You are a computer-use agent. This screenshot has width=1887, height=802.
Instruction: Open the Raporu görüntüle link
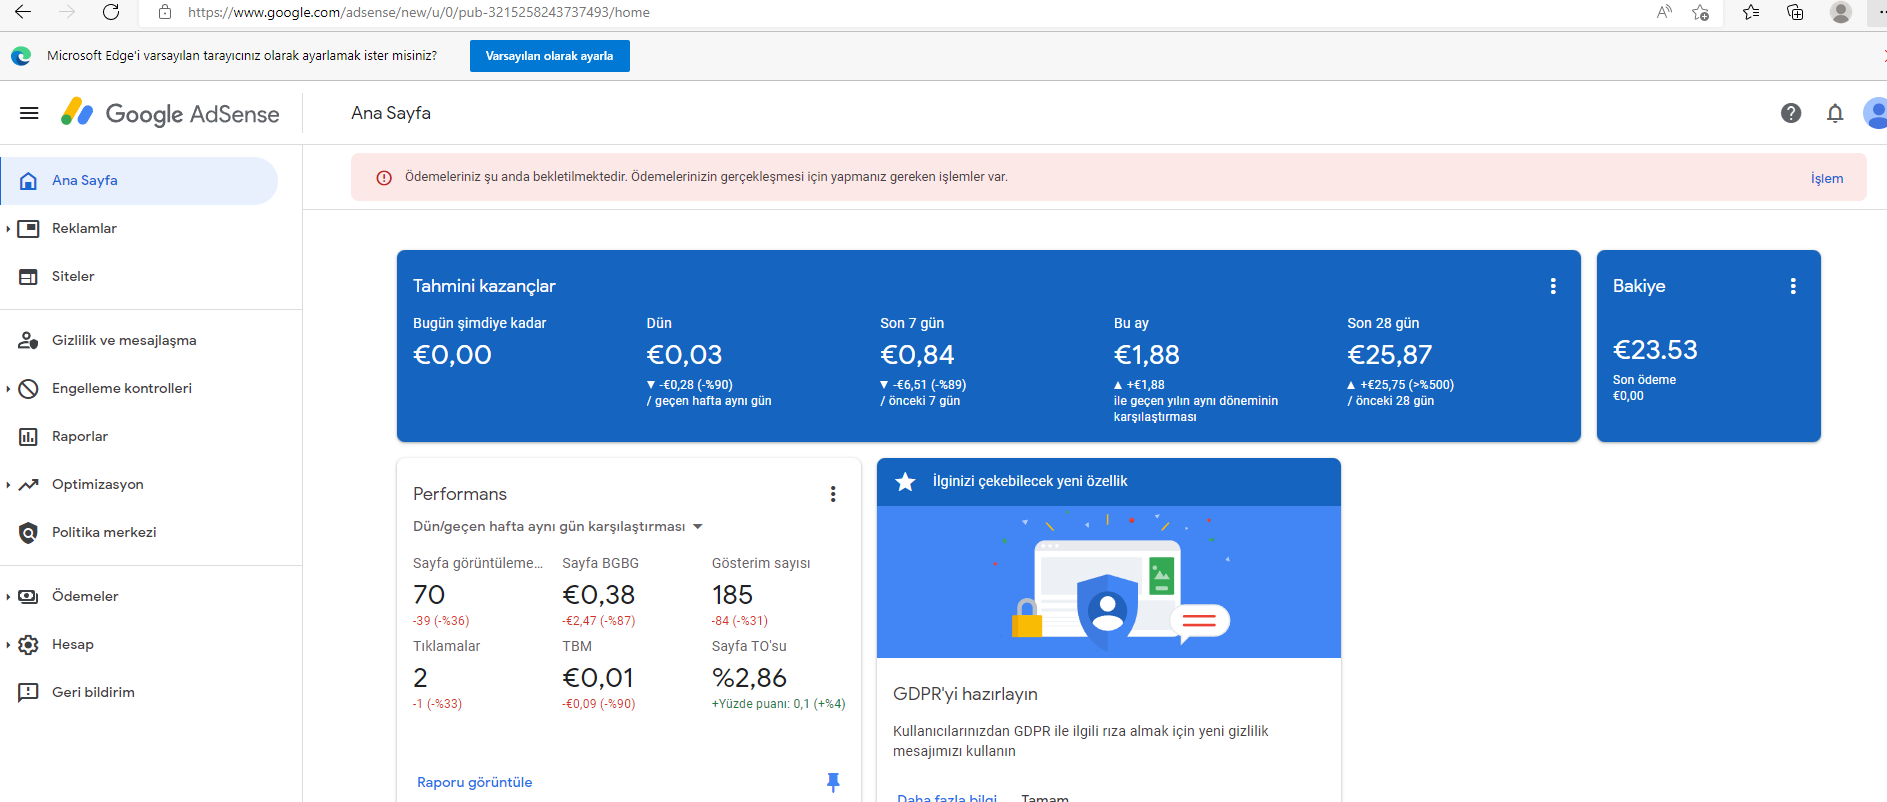click(475, 783)
